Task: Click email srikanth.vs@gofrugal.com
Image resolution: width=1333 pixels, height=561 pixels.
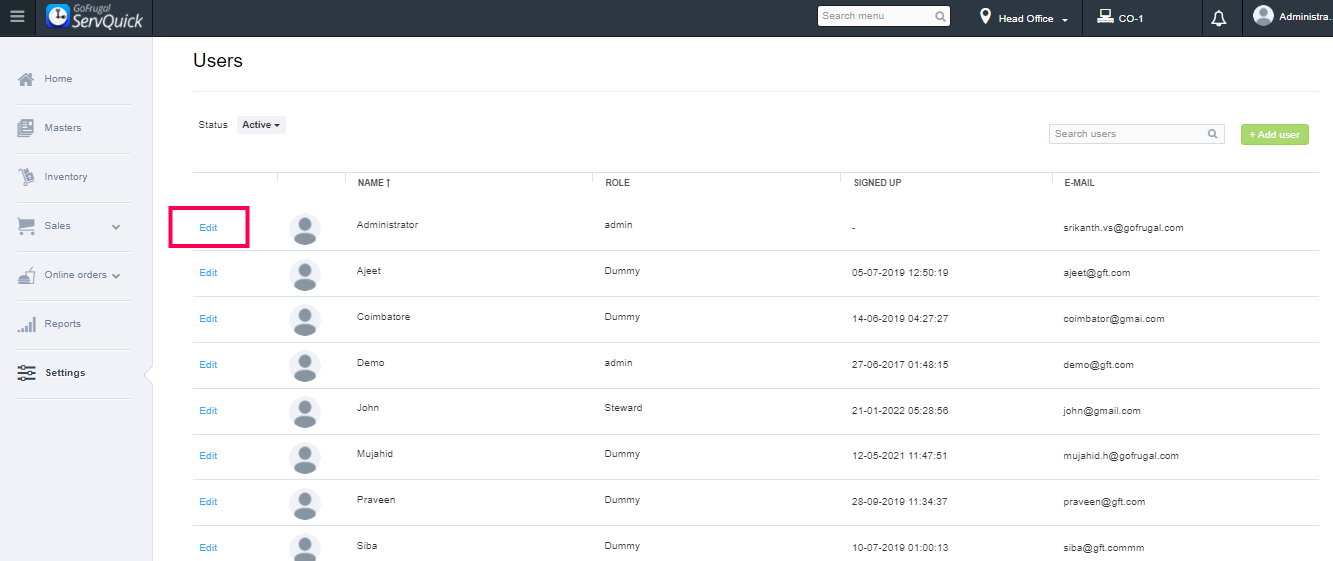Action: tap(1123, 228)
